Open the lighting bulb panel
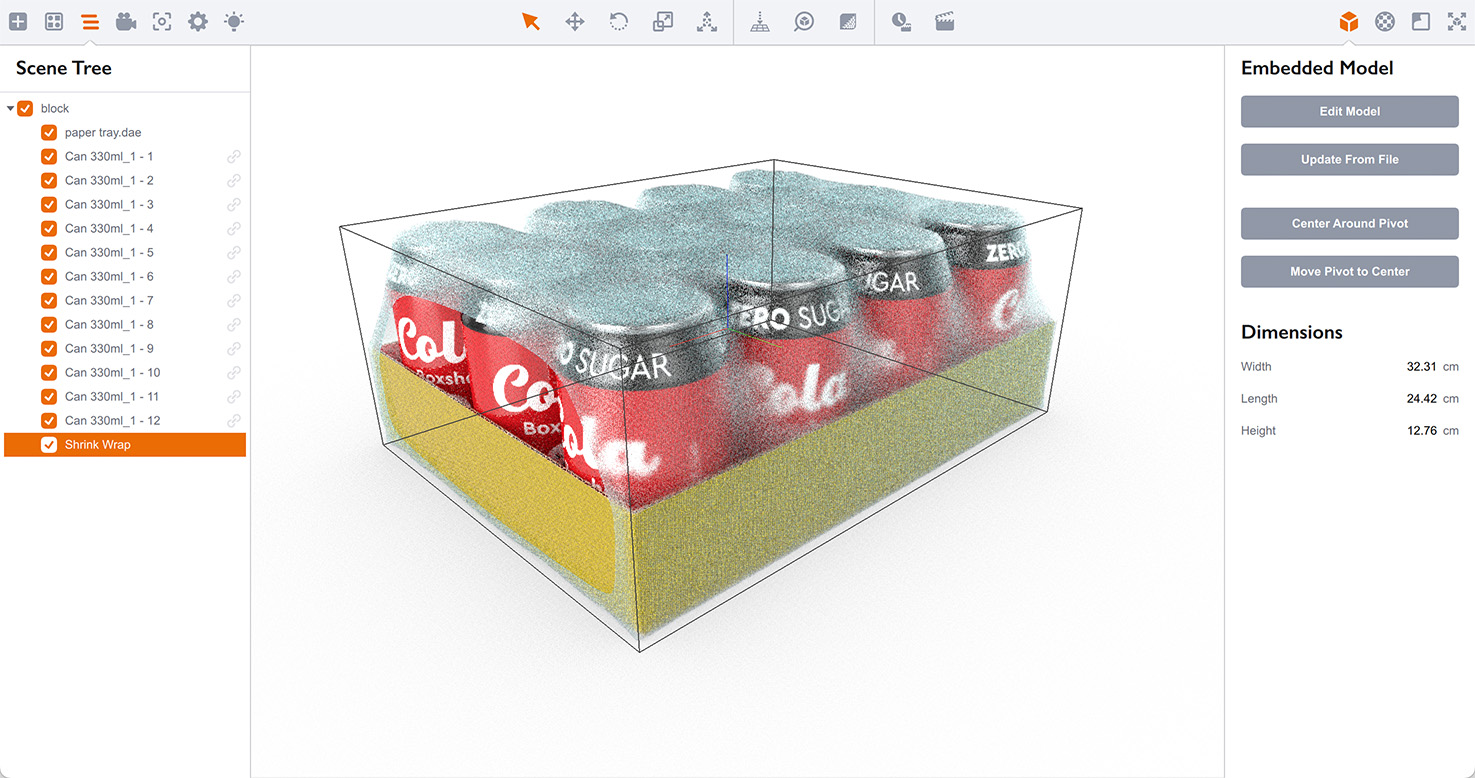Image resolution: width=1475 pixels, height=778 pixels. point(234,21)
